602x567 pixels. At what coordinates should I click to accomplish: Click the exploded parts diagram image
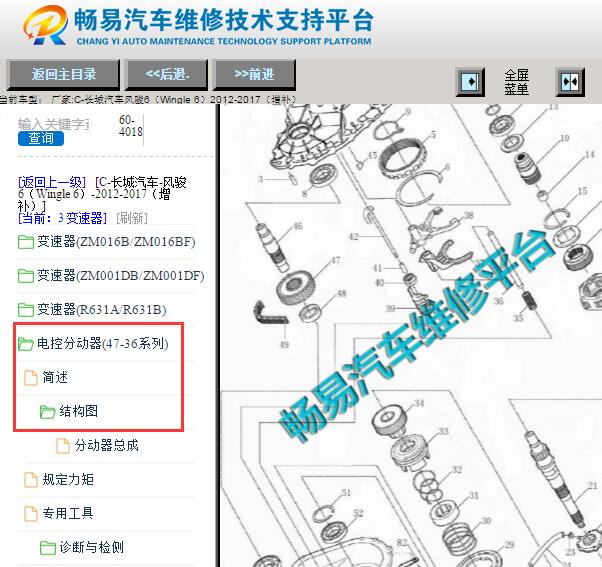(411, 336)
